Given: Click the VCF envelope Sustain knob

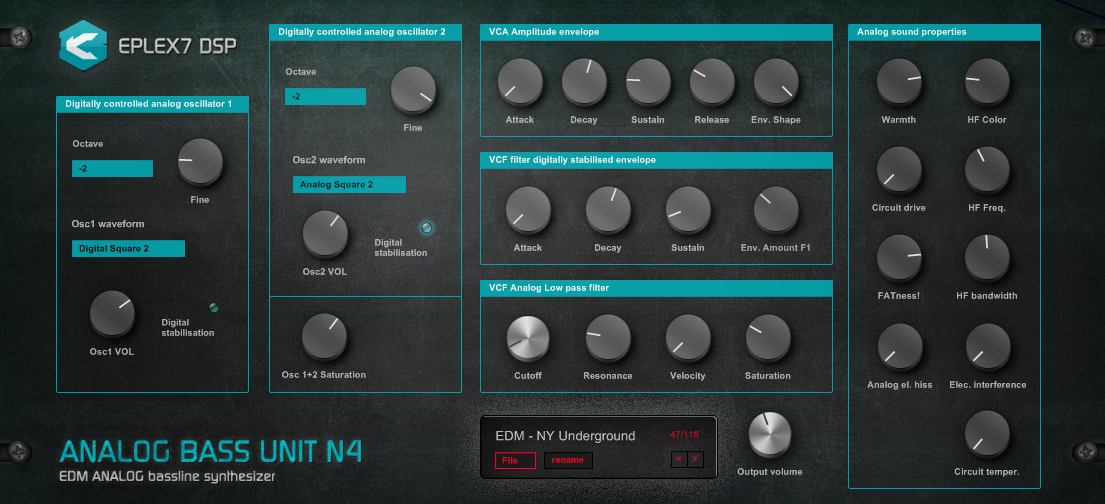Looking at the screenshot, I should point(689,209).
